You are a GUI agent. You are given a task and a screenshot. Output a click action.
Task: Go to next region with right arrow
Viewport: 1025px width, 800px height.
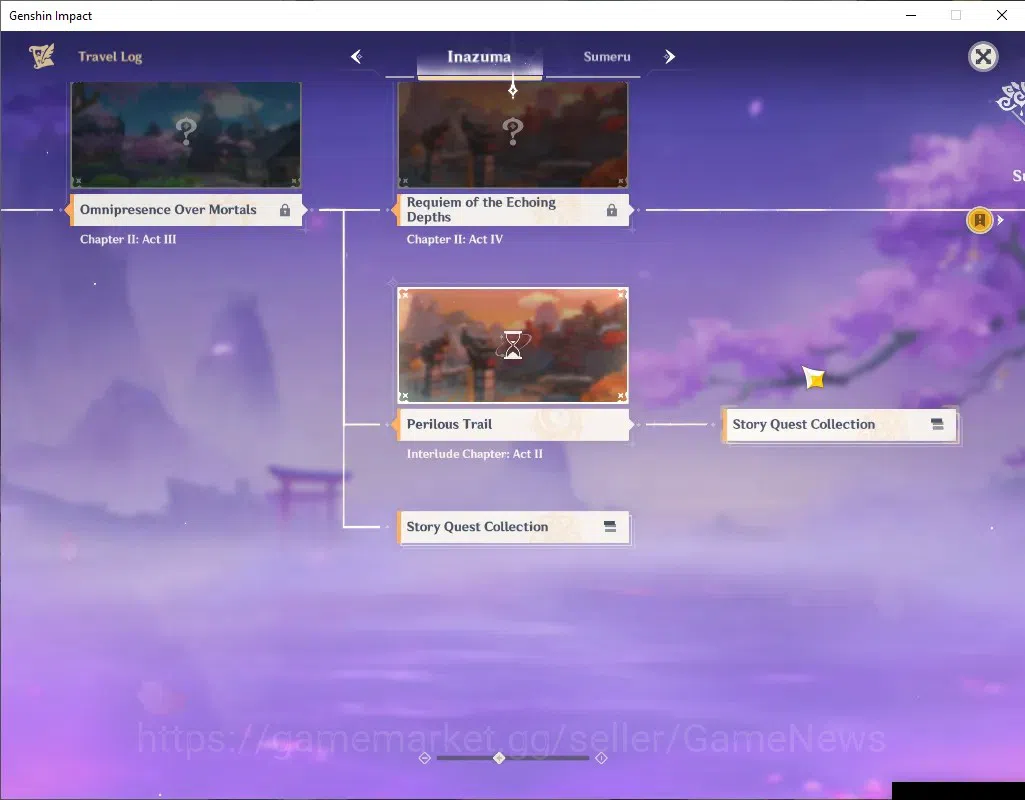click(x=669, y=57)
